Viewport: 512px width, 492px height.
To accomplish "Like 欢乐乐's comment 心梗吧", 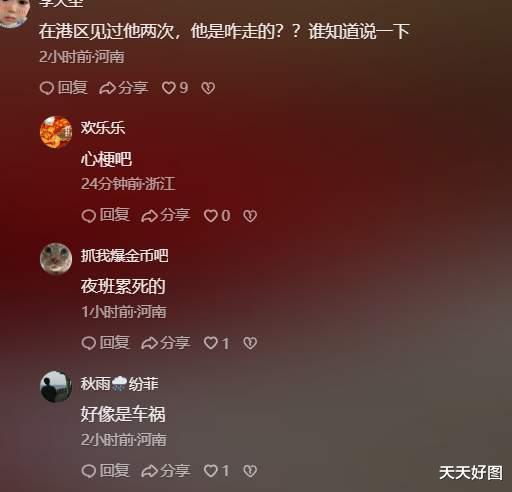I will (217, 216).
